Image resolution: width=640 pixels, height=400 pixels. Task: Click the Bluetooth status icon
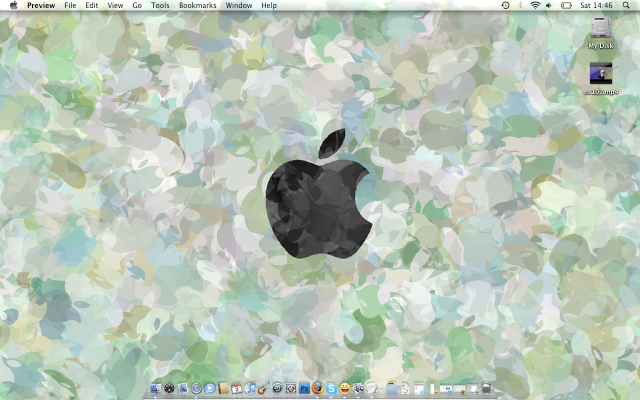[520, 5]
